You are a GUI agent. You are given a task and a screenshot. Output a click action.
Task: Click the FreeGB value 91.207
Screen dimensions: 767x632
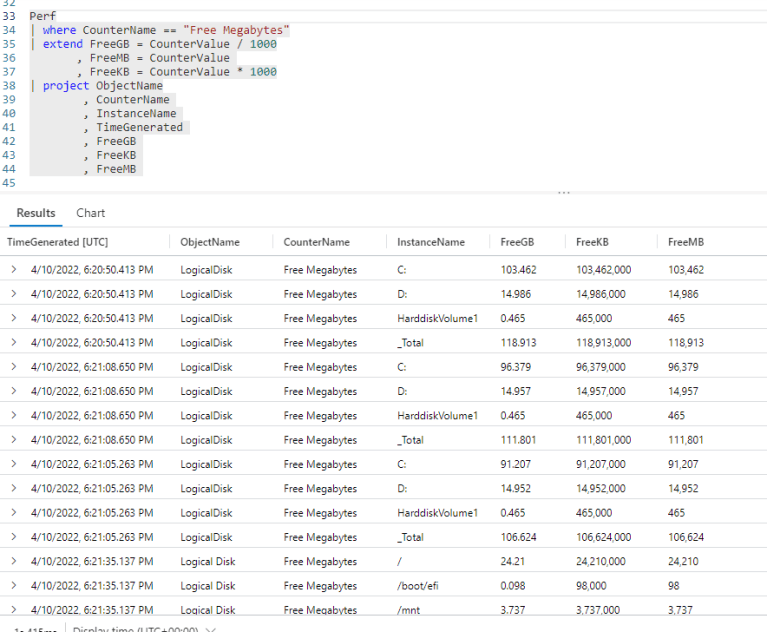tap(515, 464)
